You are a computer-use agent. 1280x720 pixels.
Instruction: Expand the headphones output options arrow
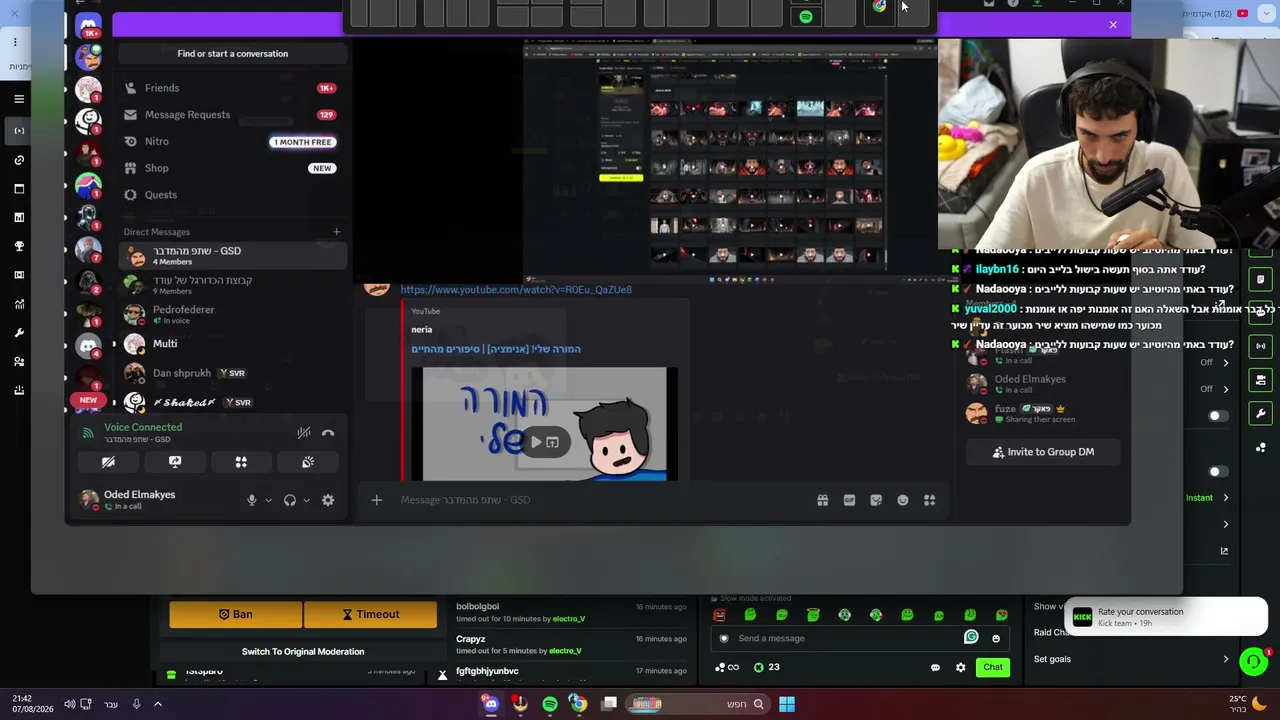coord(306,500)
